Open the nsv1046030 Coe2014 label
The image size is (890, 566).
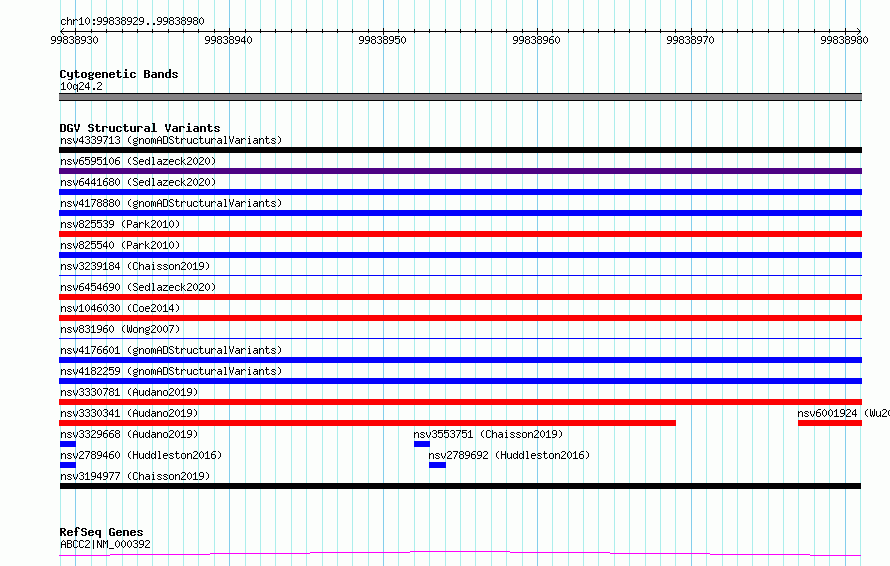(120, 308)
